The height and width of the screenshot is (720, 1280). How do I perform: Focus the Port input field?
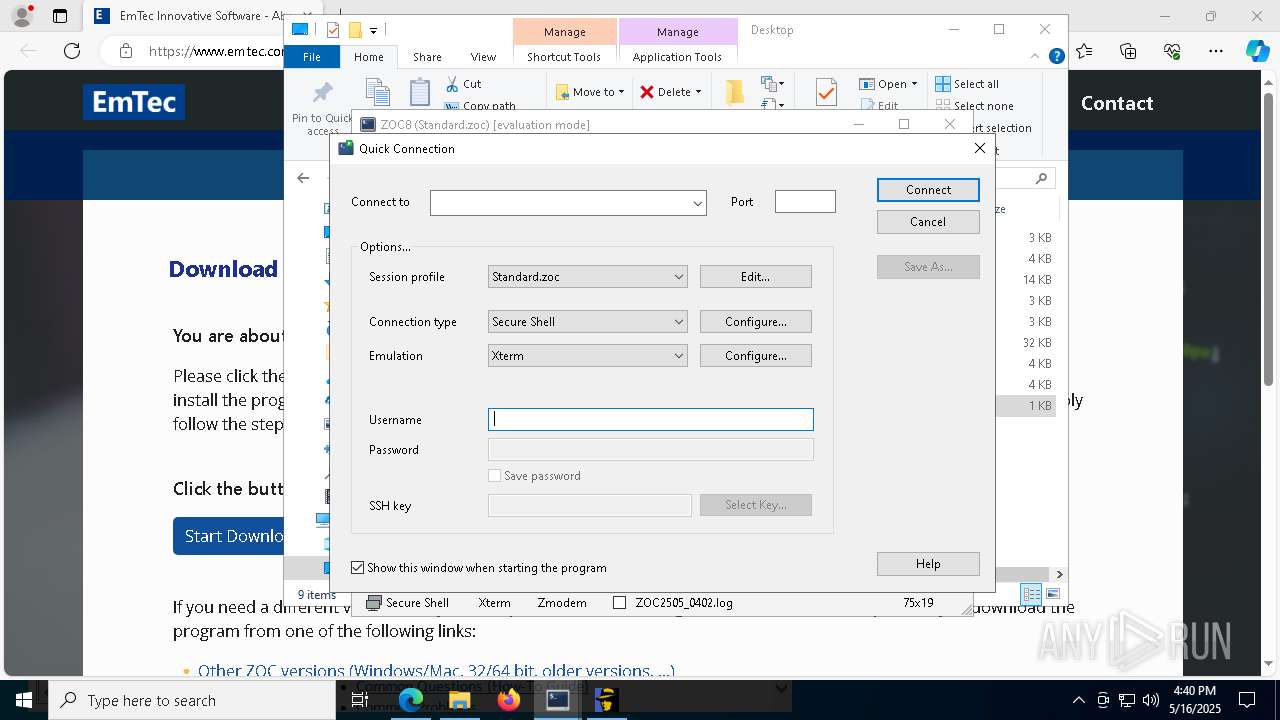(805, 202)
